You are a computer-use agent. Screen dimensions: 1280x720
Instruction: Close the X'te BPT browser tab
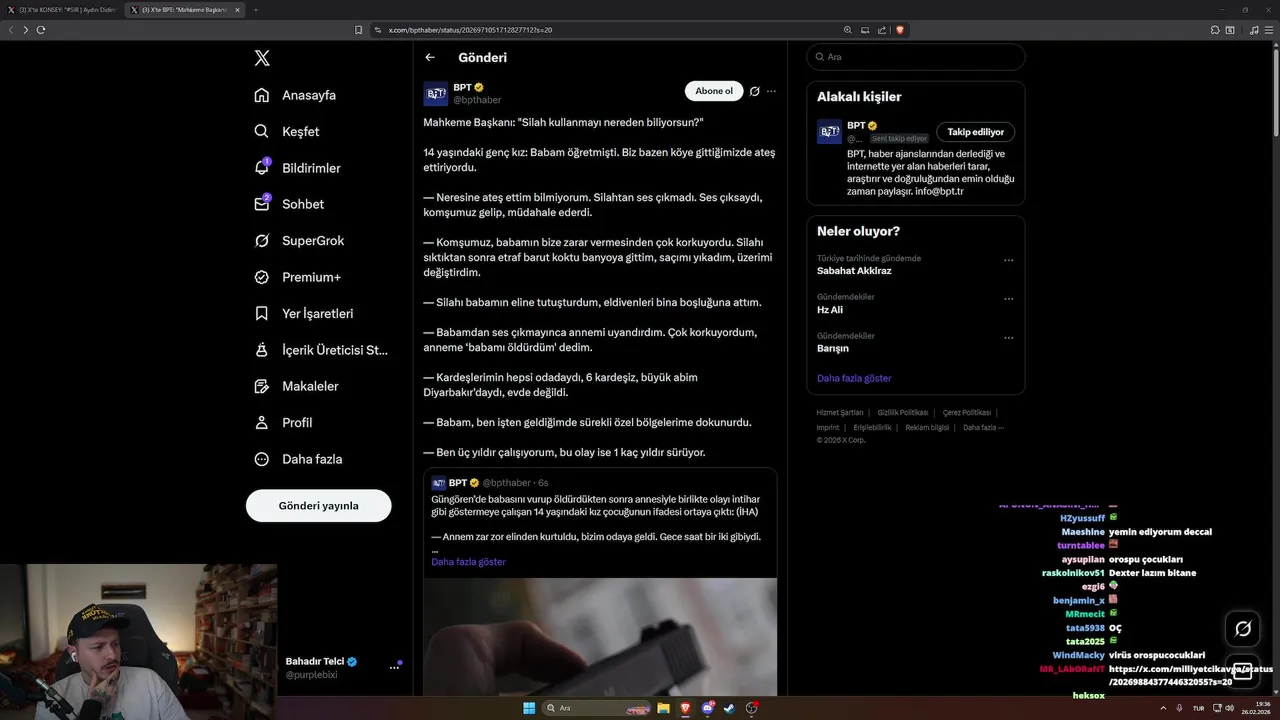[x=236, y=10]
